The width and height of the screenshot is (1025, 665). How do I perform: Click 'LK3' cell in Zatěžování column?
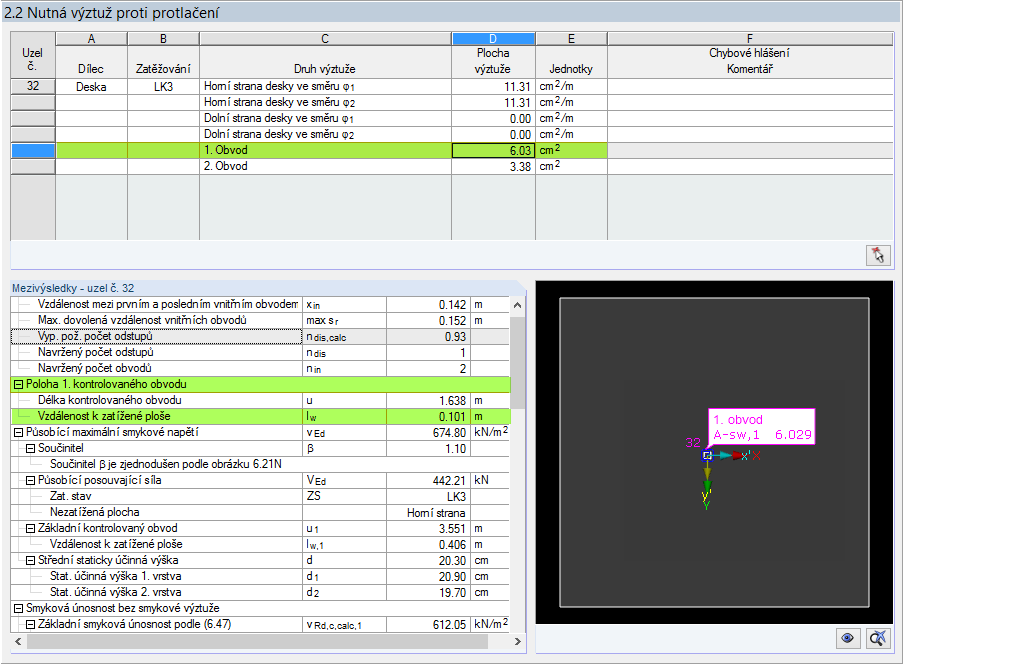coord(163,86)
